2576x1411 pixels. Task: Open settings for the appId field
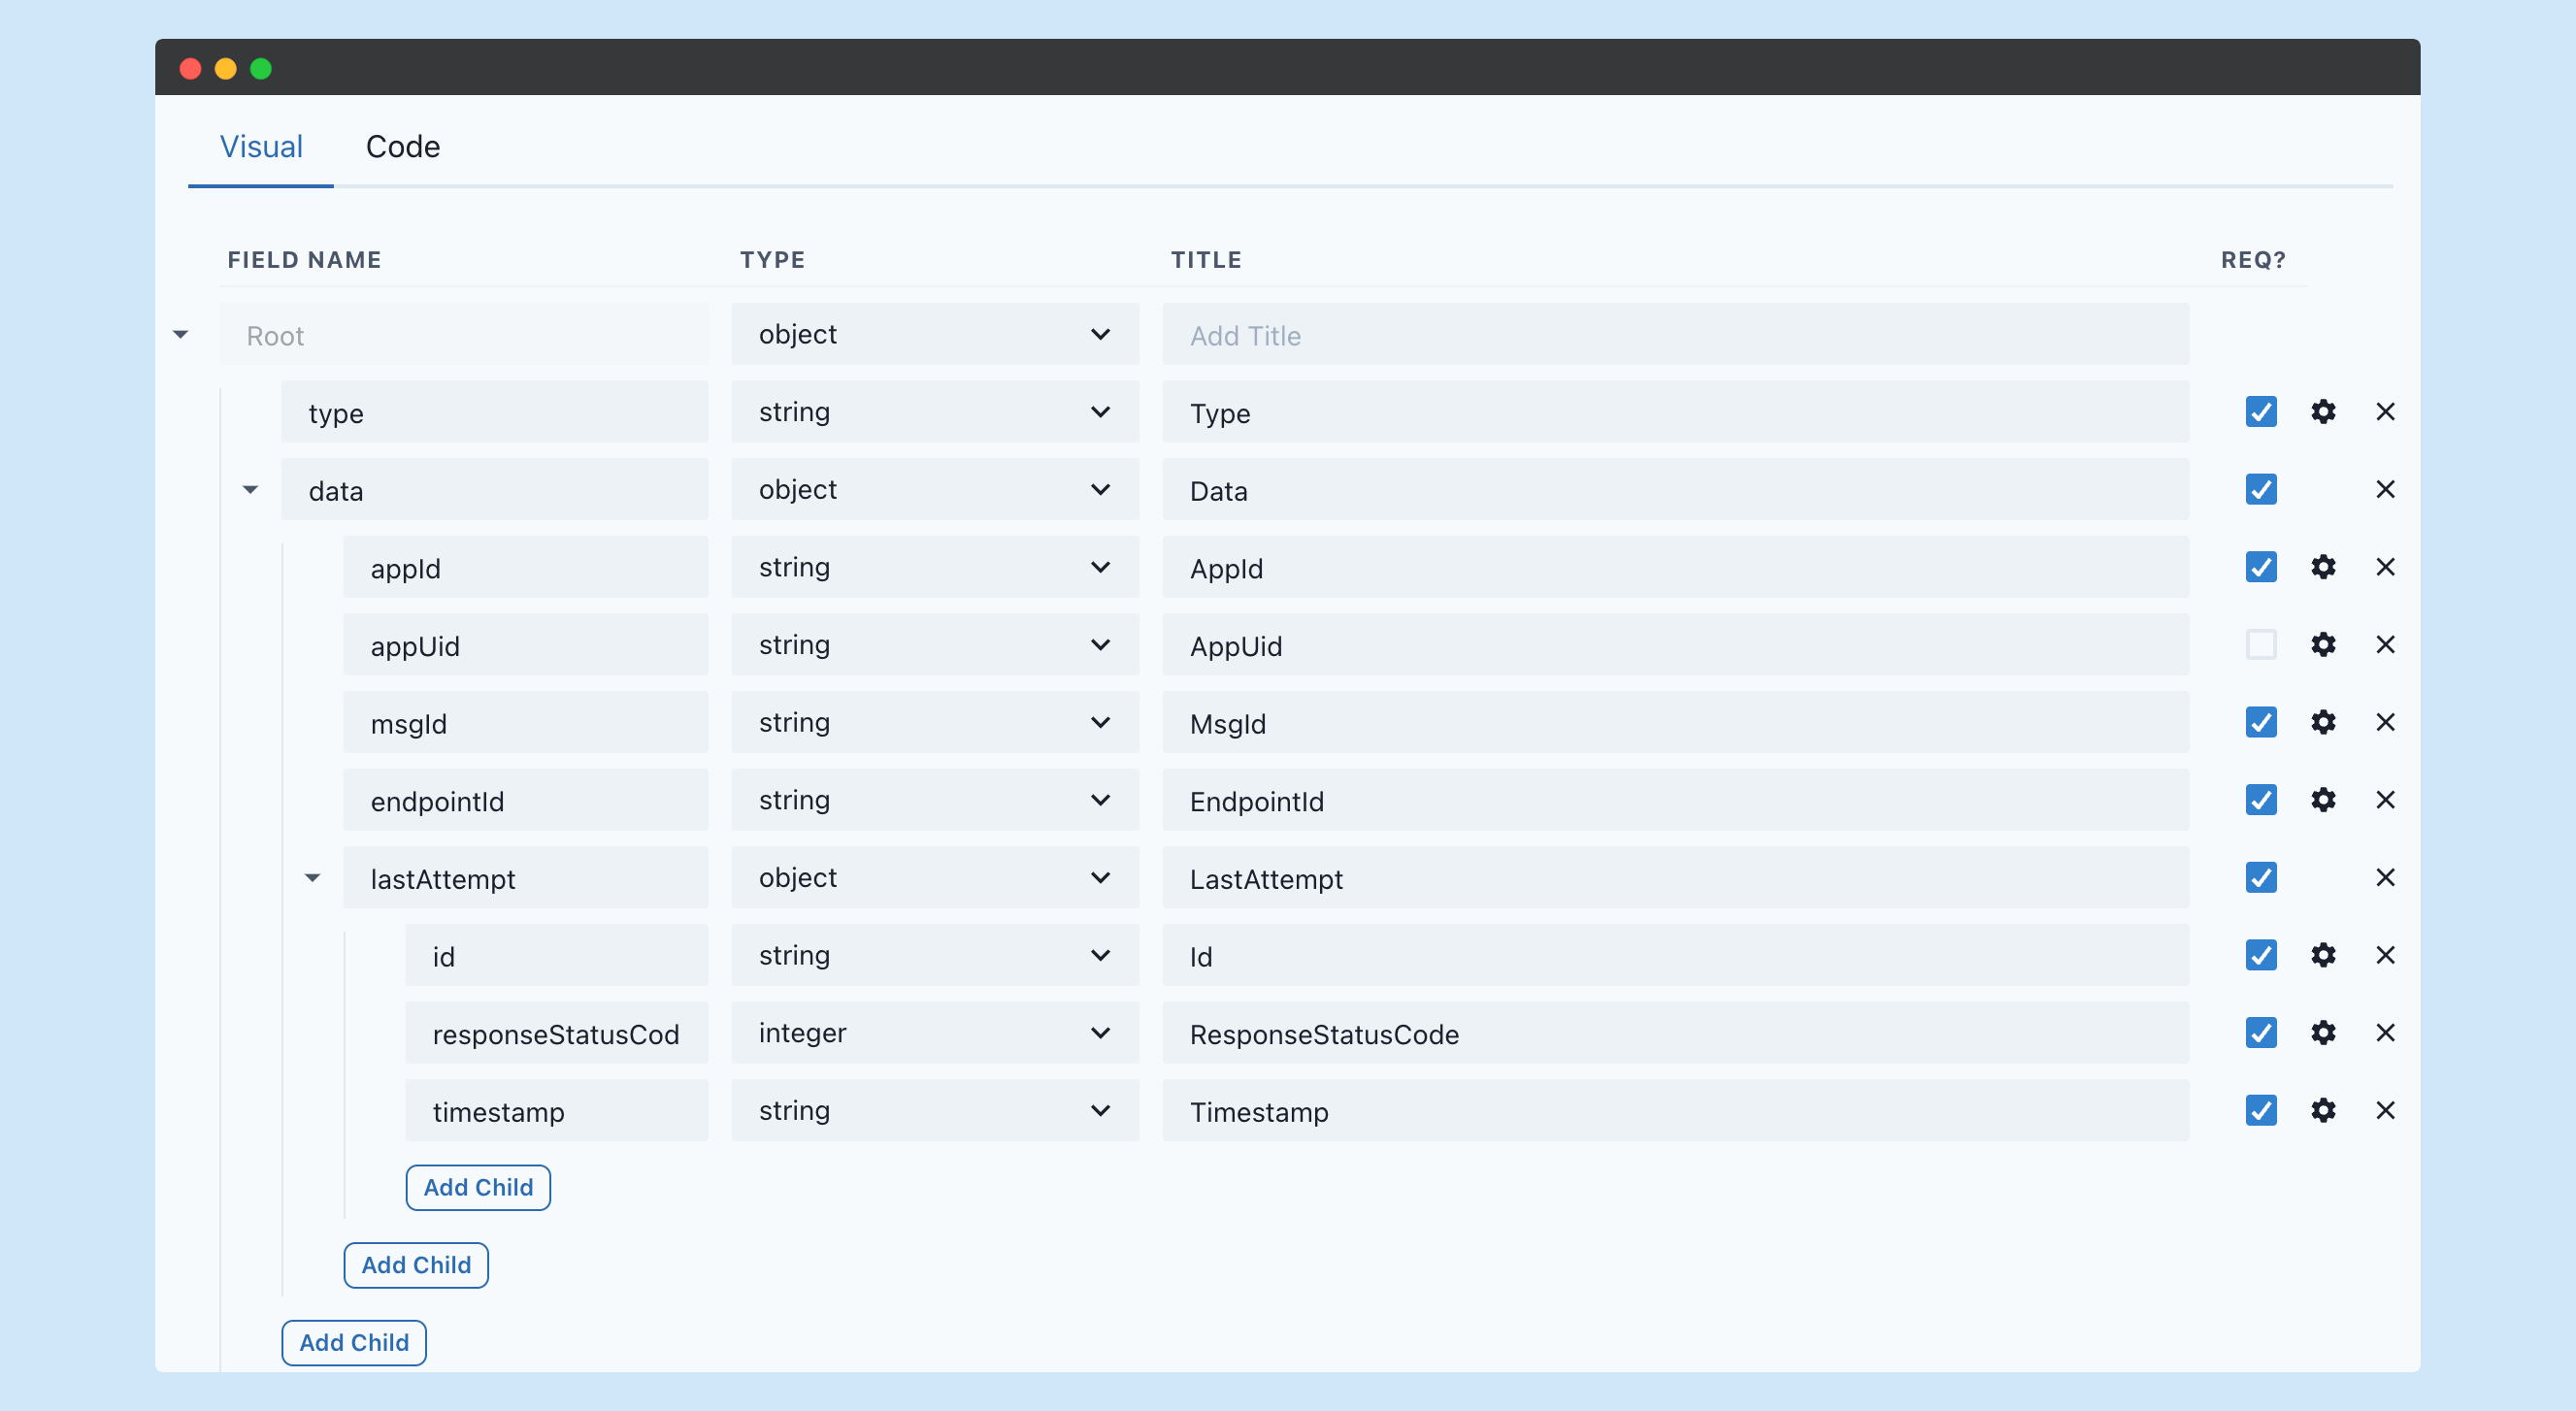(2324, 567)
